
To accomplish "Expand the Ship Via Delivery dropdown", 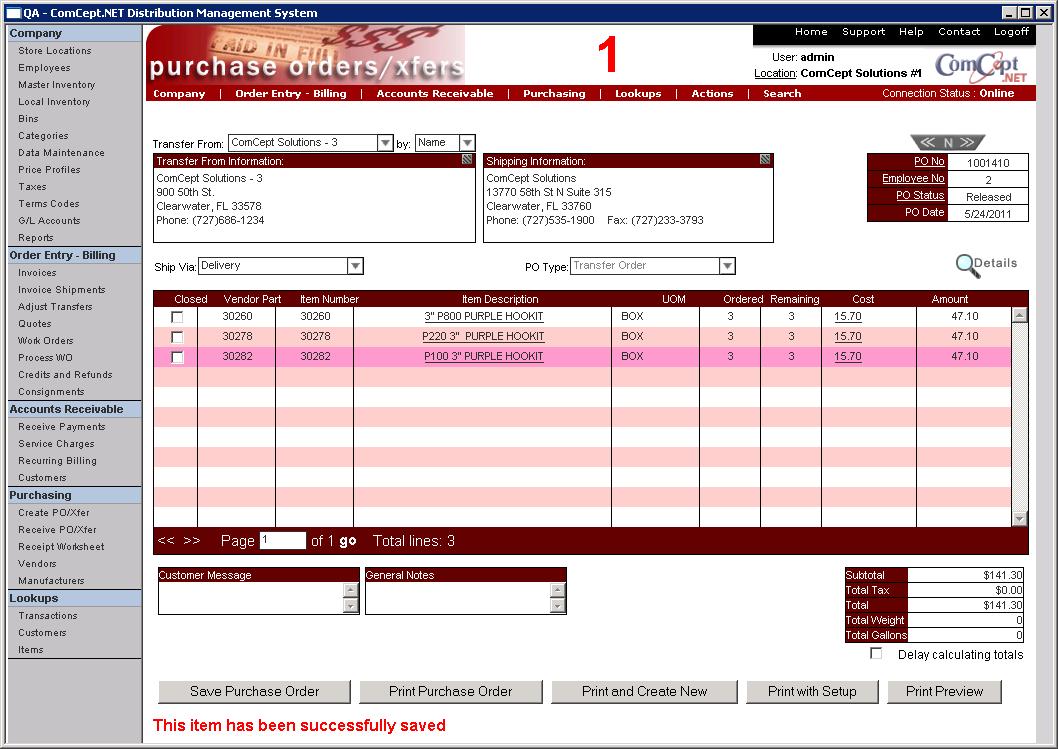I will [x=355, y=266].
